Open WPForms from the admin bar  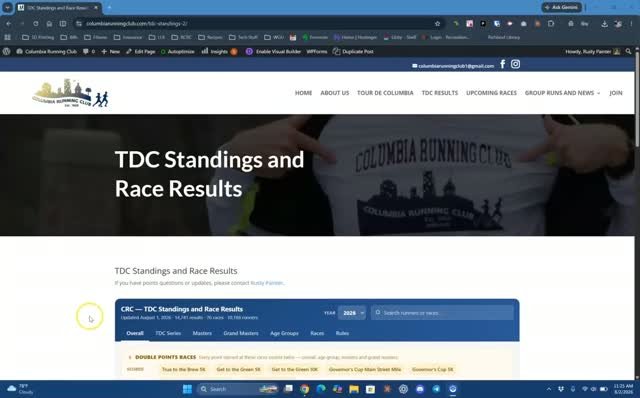[x=317, y=51]
